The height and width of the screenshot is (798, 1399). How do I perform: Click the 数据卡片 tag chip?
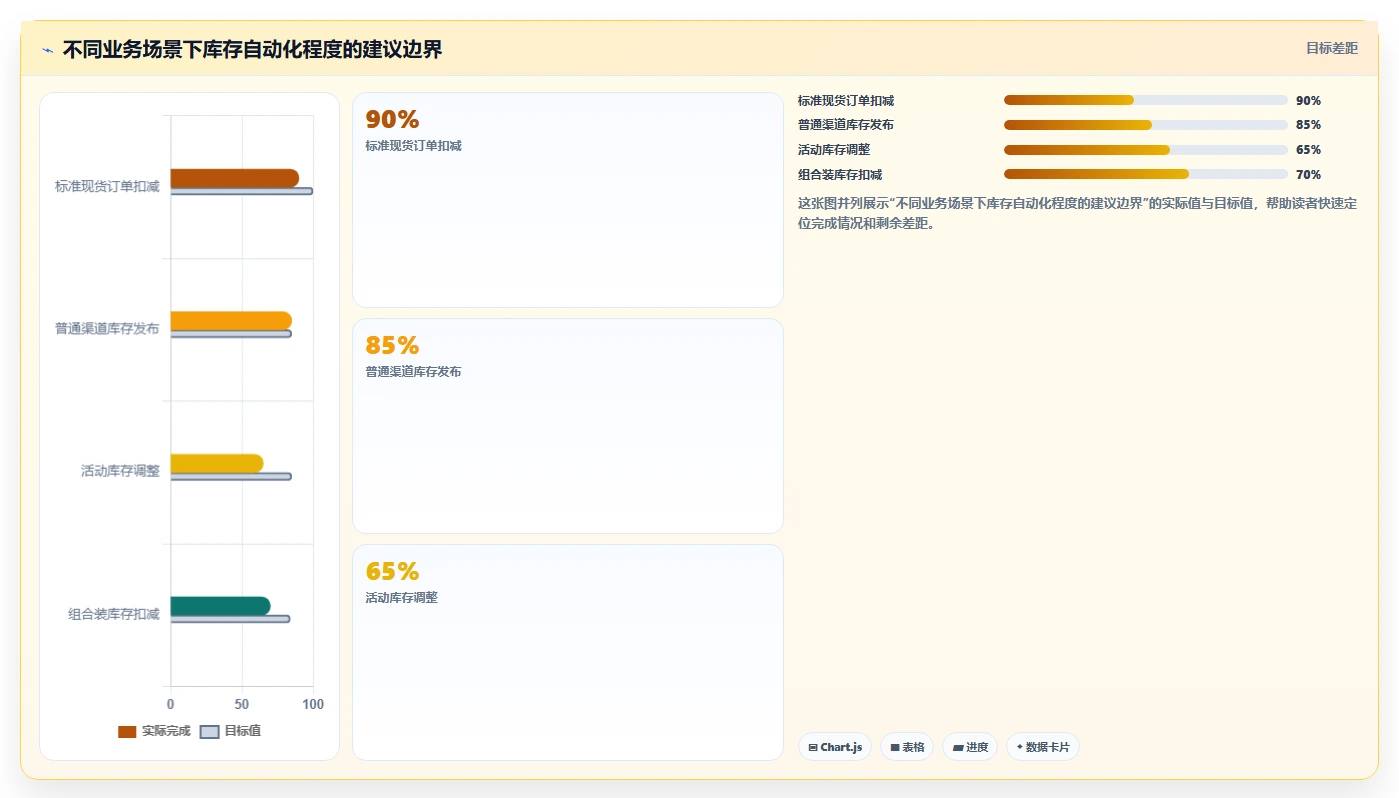pyautogui.click(x=1043, y=747)
